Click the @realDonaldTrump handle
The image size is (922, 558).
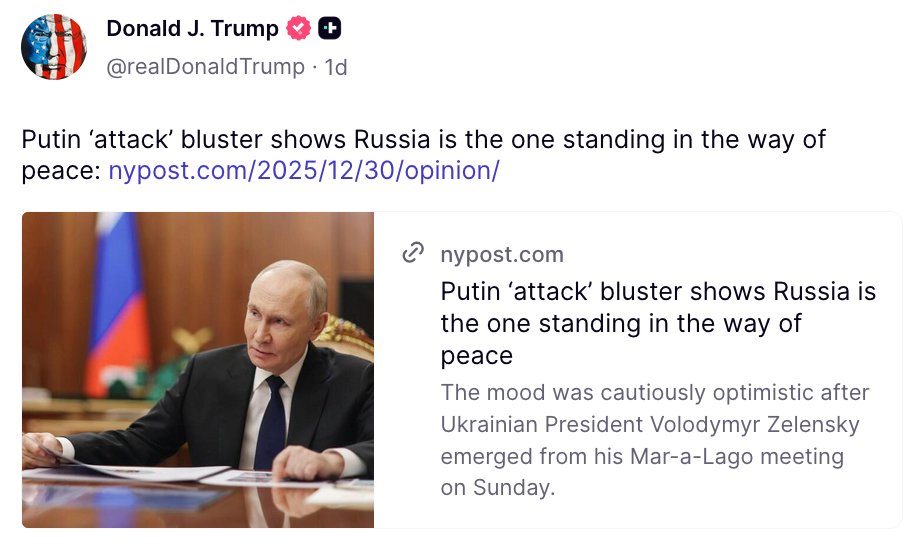pyautogui.click(x=205, y=67)
